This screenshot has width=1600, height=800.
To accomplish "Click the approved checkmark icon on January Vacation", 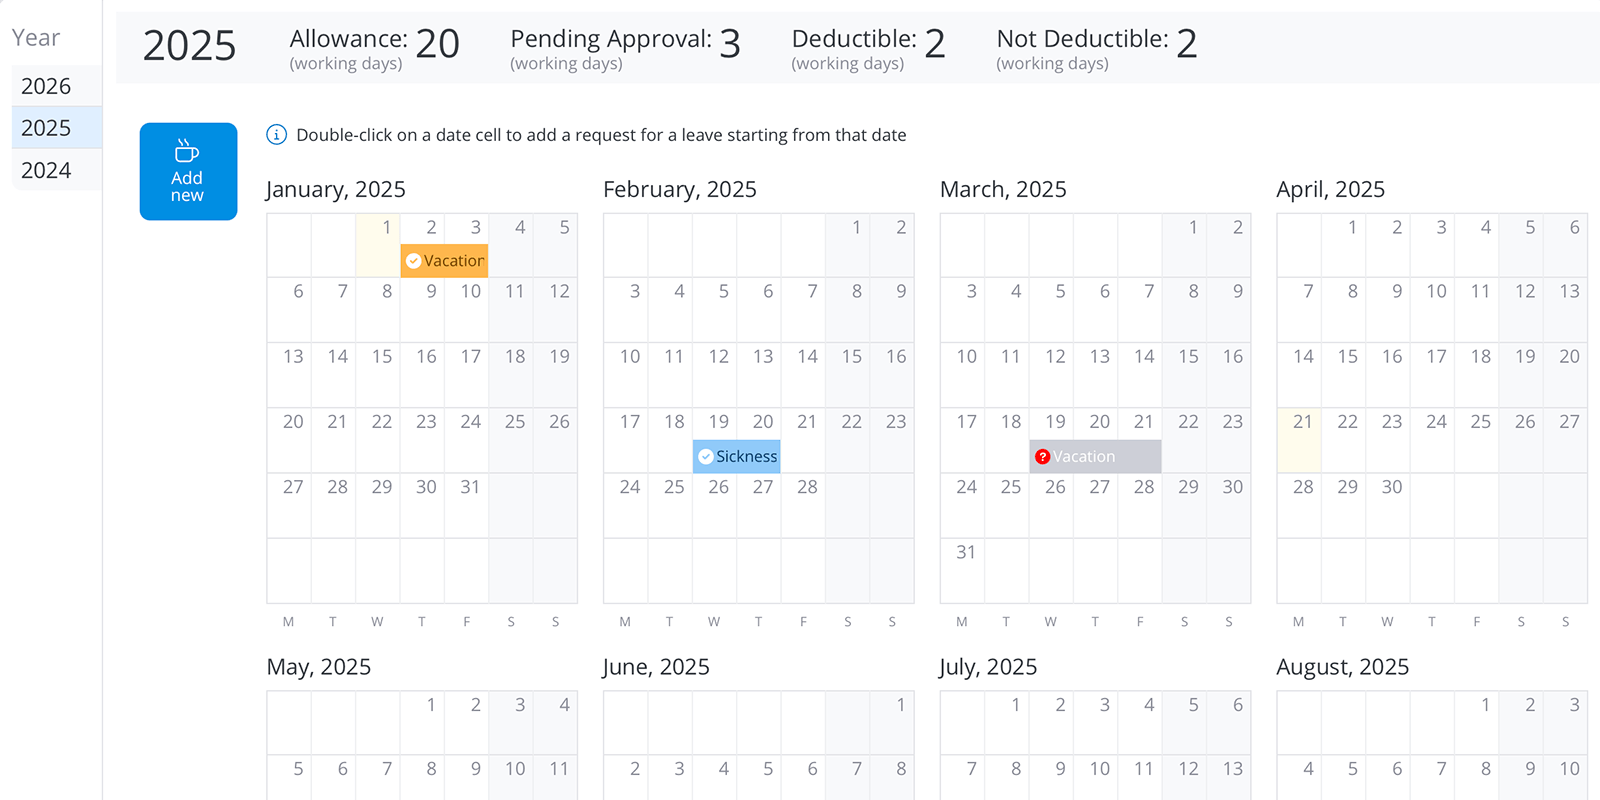I will (413, 261).
